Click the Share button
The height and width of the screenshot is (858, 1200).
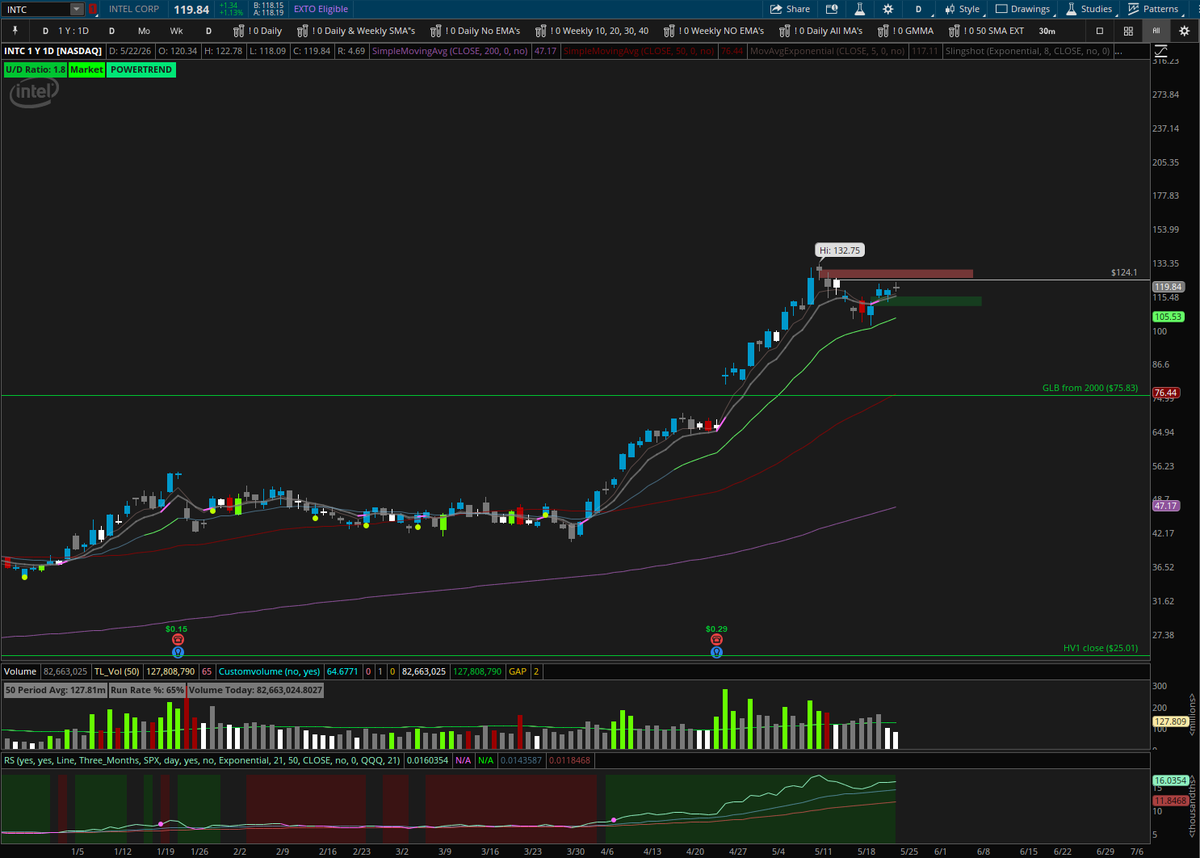[x=790, y=9]
